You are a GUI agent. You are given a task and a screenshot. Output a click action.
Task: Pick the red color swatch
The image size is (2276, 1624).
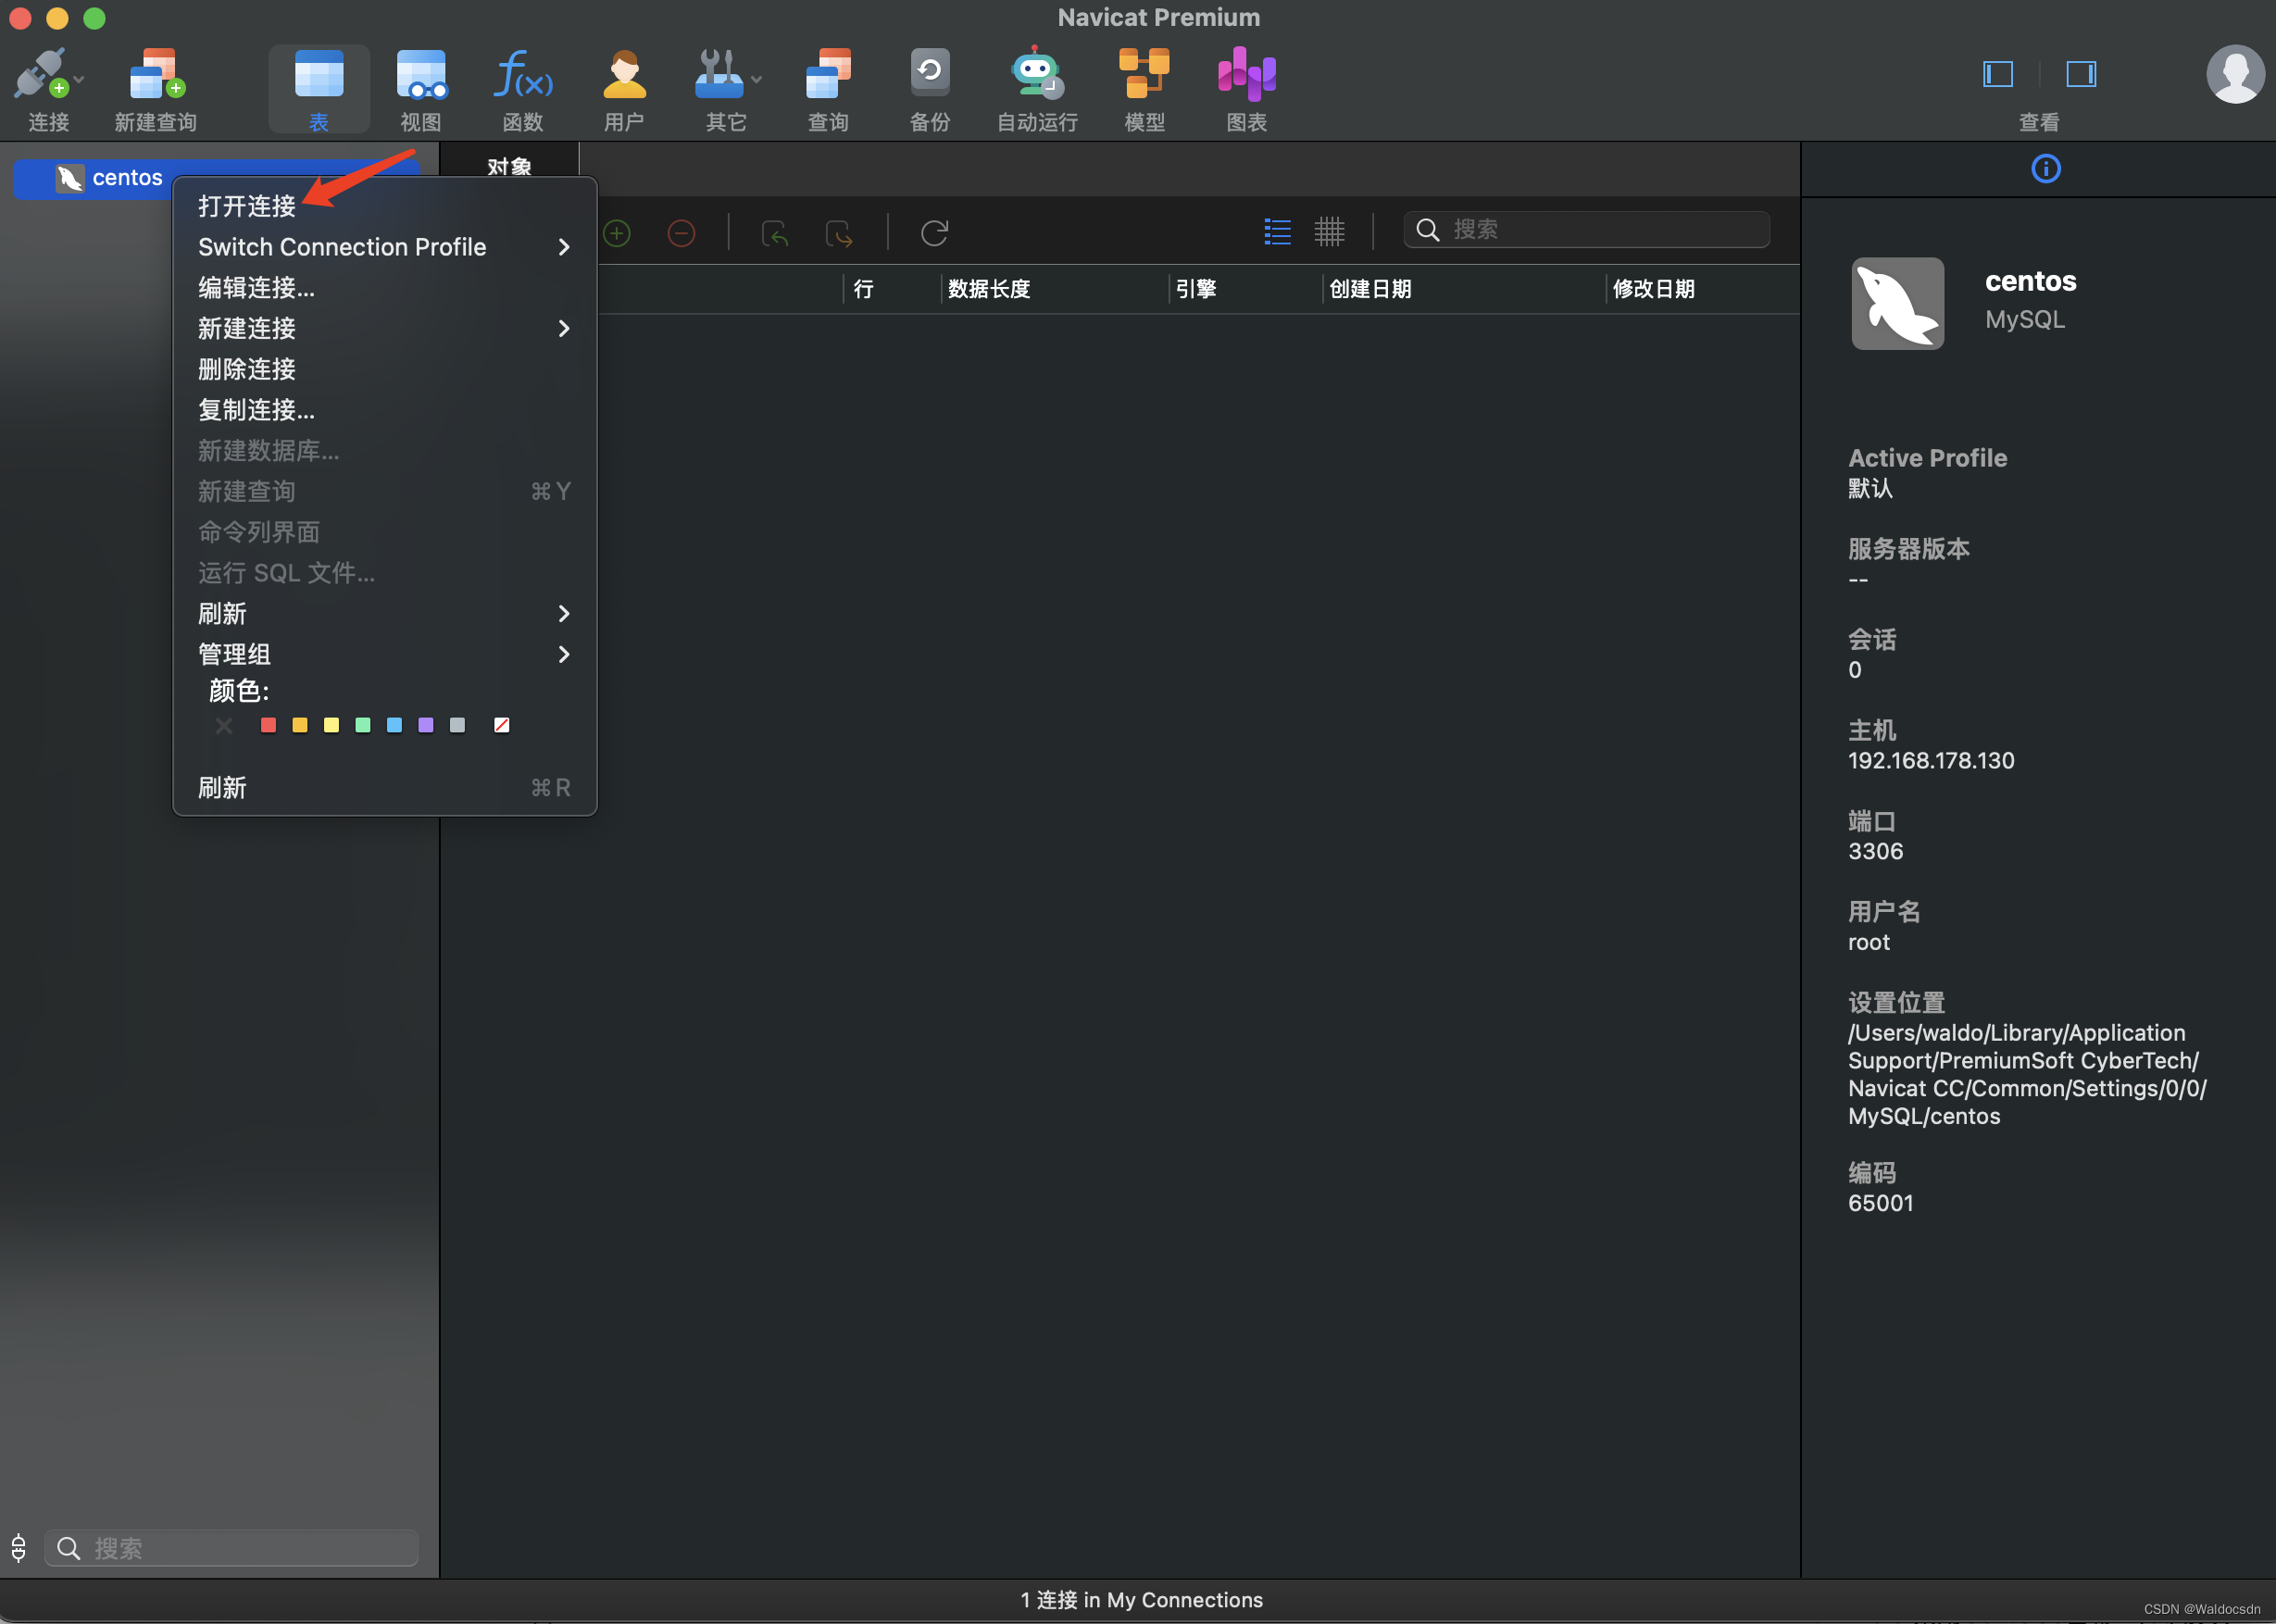click(268, 725)
